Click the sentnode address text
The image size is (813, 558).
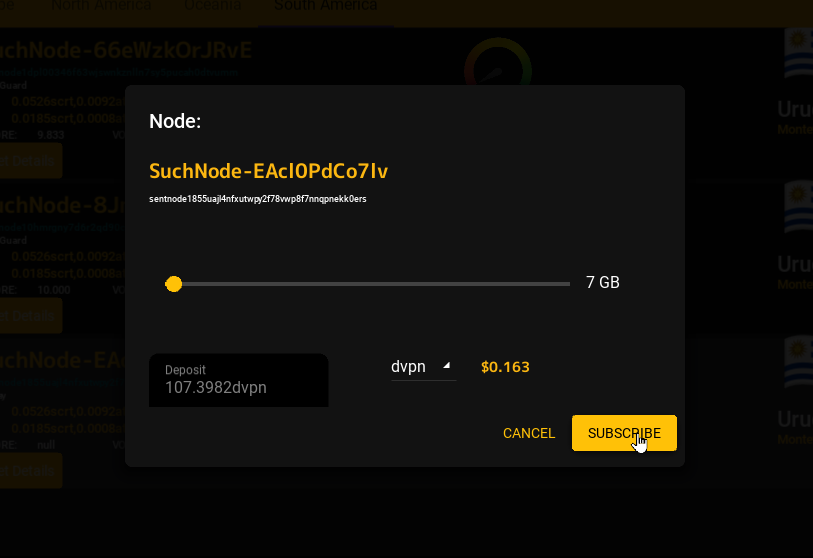(258, 199)
